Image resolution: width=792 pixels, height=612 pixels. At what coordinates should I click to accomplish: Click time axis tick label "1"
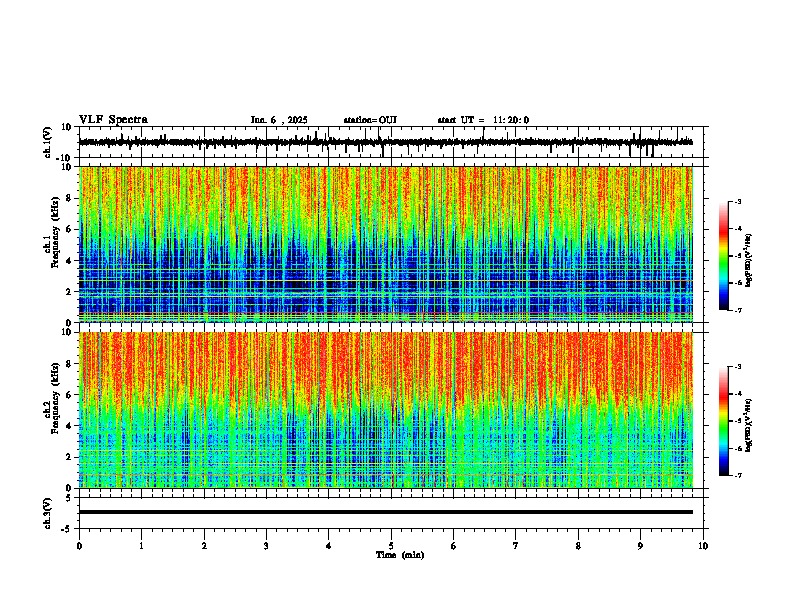pyautogui.click(x=142, y=546)
